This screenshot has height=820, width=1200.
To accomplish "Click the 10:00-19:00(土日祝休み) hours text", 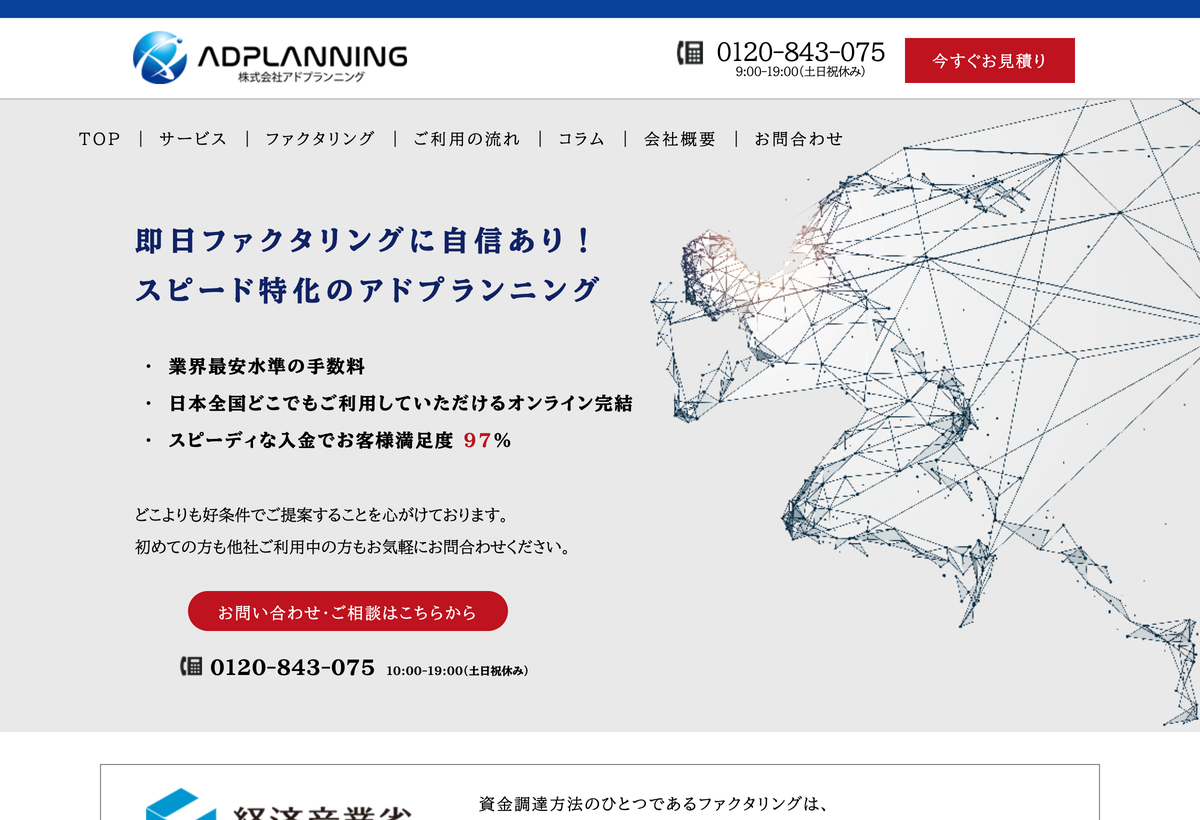I will click(x=457, y=671).
